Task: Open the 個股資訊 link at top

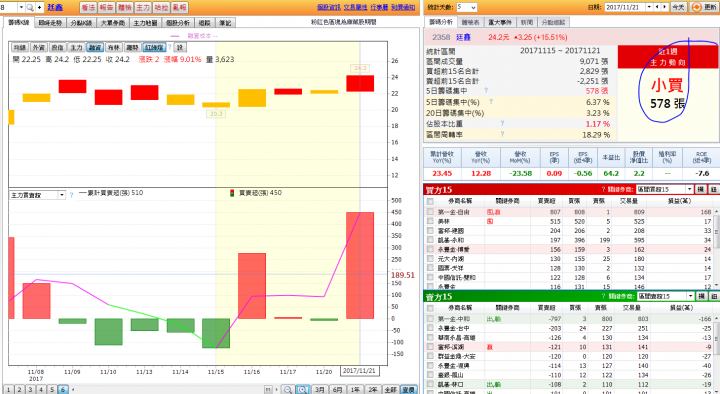Action: coord(329,7)
